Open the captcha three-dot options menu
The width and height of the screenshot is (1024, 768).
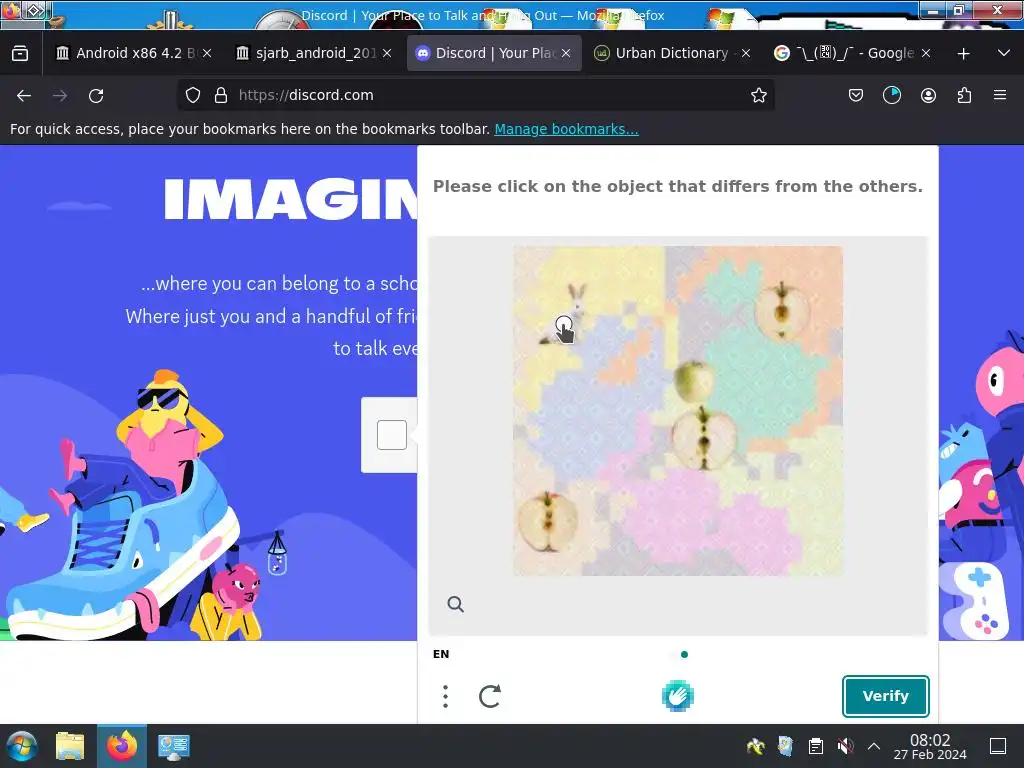pyautogui.click(x=445, y=696)
